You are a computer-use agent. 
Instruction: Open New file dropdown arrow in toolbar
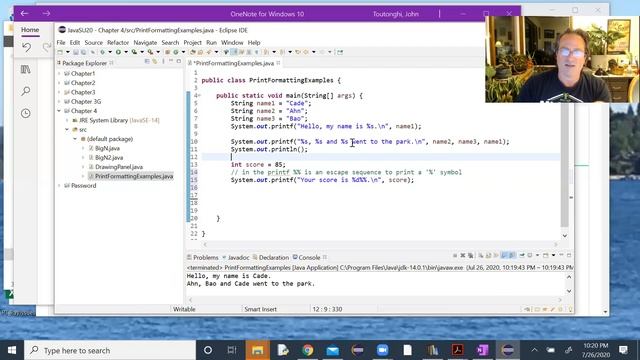pyautogui.click(x=68, y=52)
